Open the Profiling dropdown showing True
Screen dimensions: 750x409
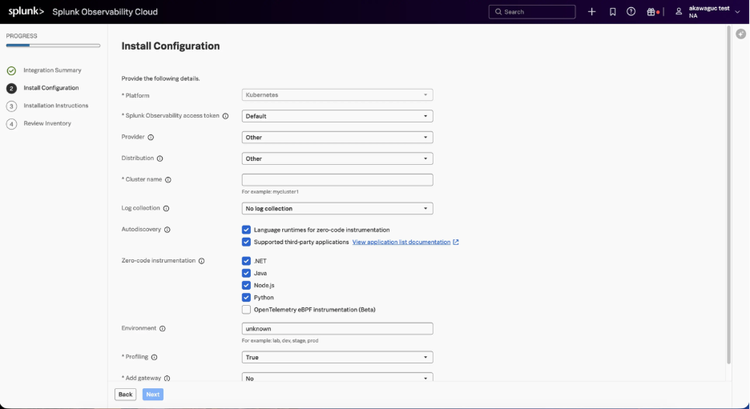point(337,357)
